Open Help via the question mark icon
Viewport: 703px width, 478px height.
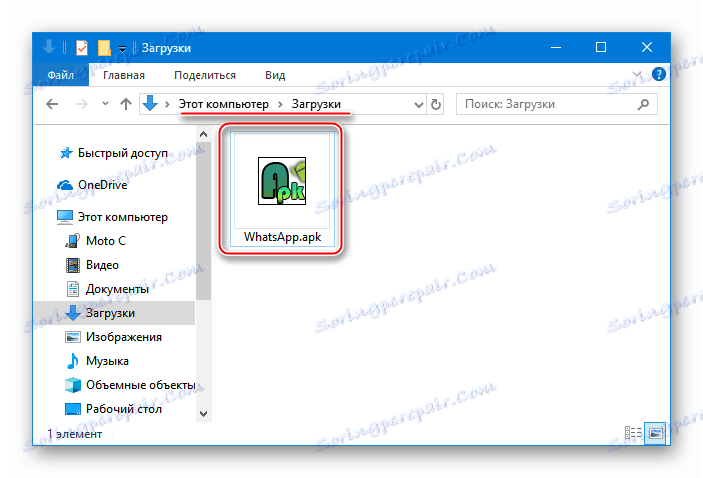pos(659,74)
